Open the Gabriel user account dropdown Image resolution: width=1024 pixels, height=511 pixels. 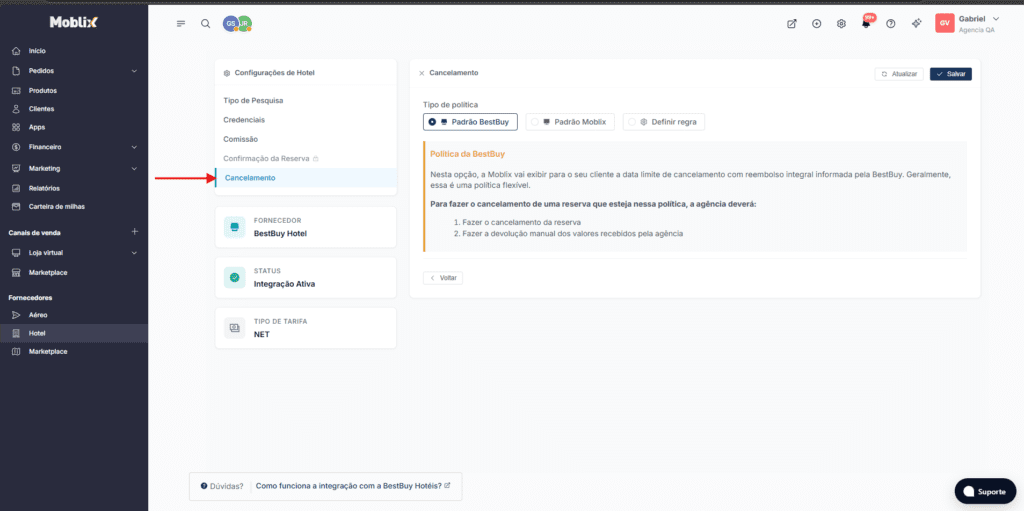coord(967,24)
